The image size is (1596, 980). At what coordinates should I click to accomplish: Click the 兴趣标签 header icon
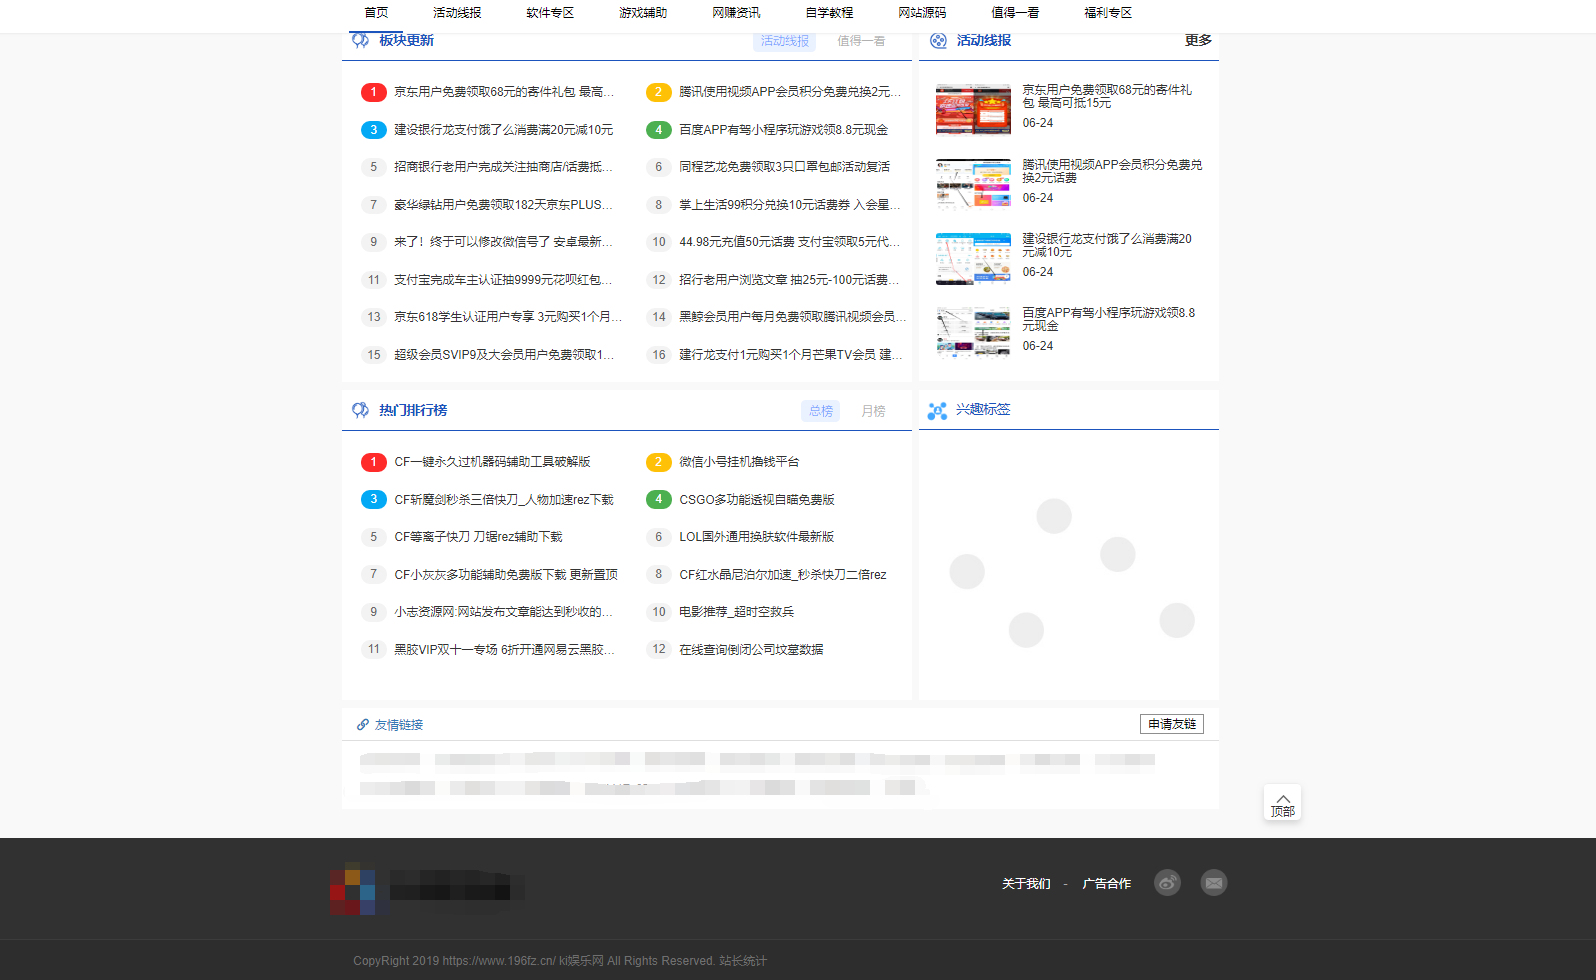tap(937, 410)
